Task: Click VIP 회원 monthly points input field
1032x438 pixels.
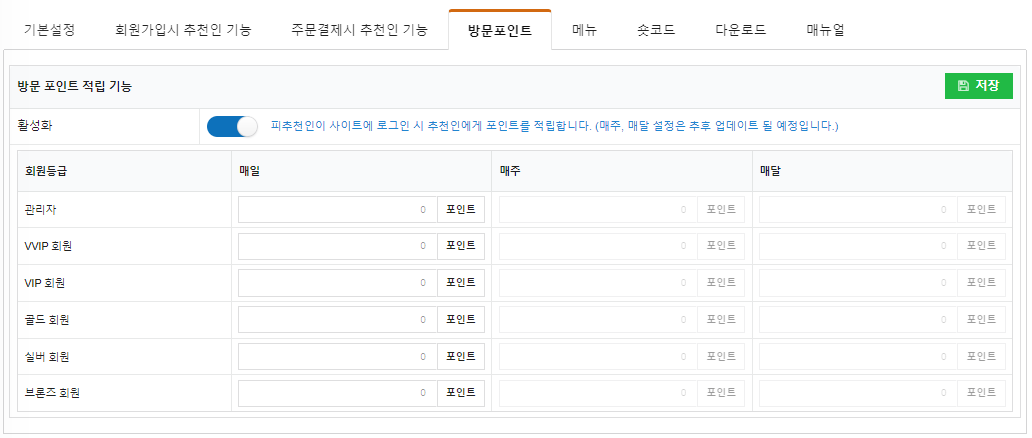Action: (858, 283)
